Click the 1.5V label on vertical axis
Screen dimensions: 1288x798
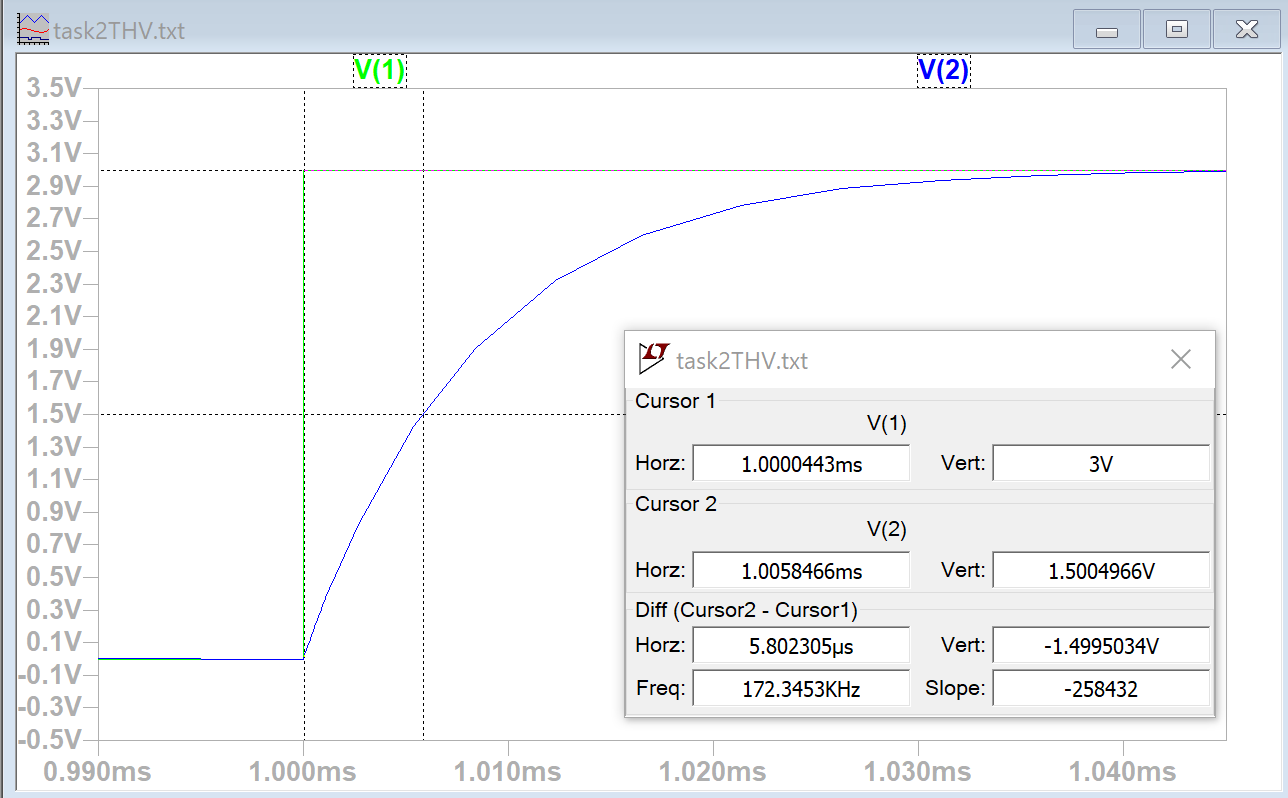tap(55, 414)
